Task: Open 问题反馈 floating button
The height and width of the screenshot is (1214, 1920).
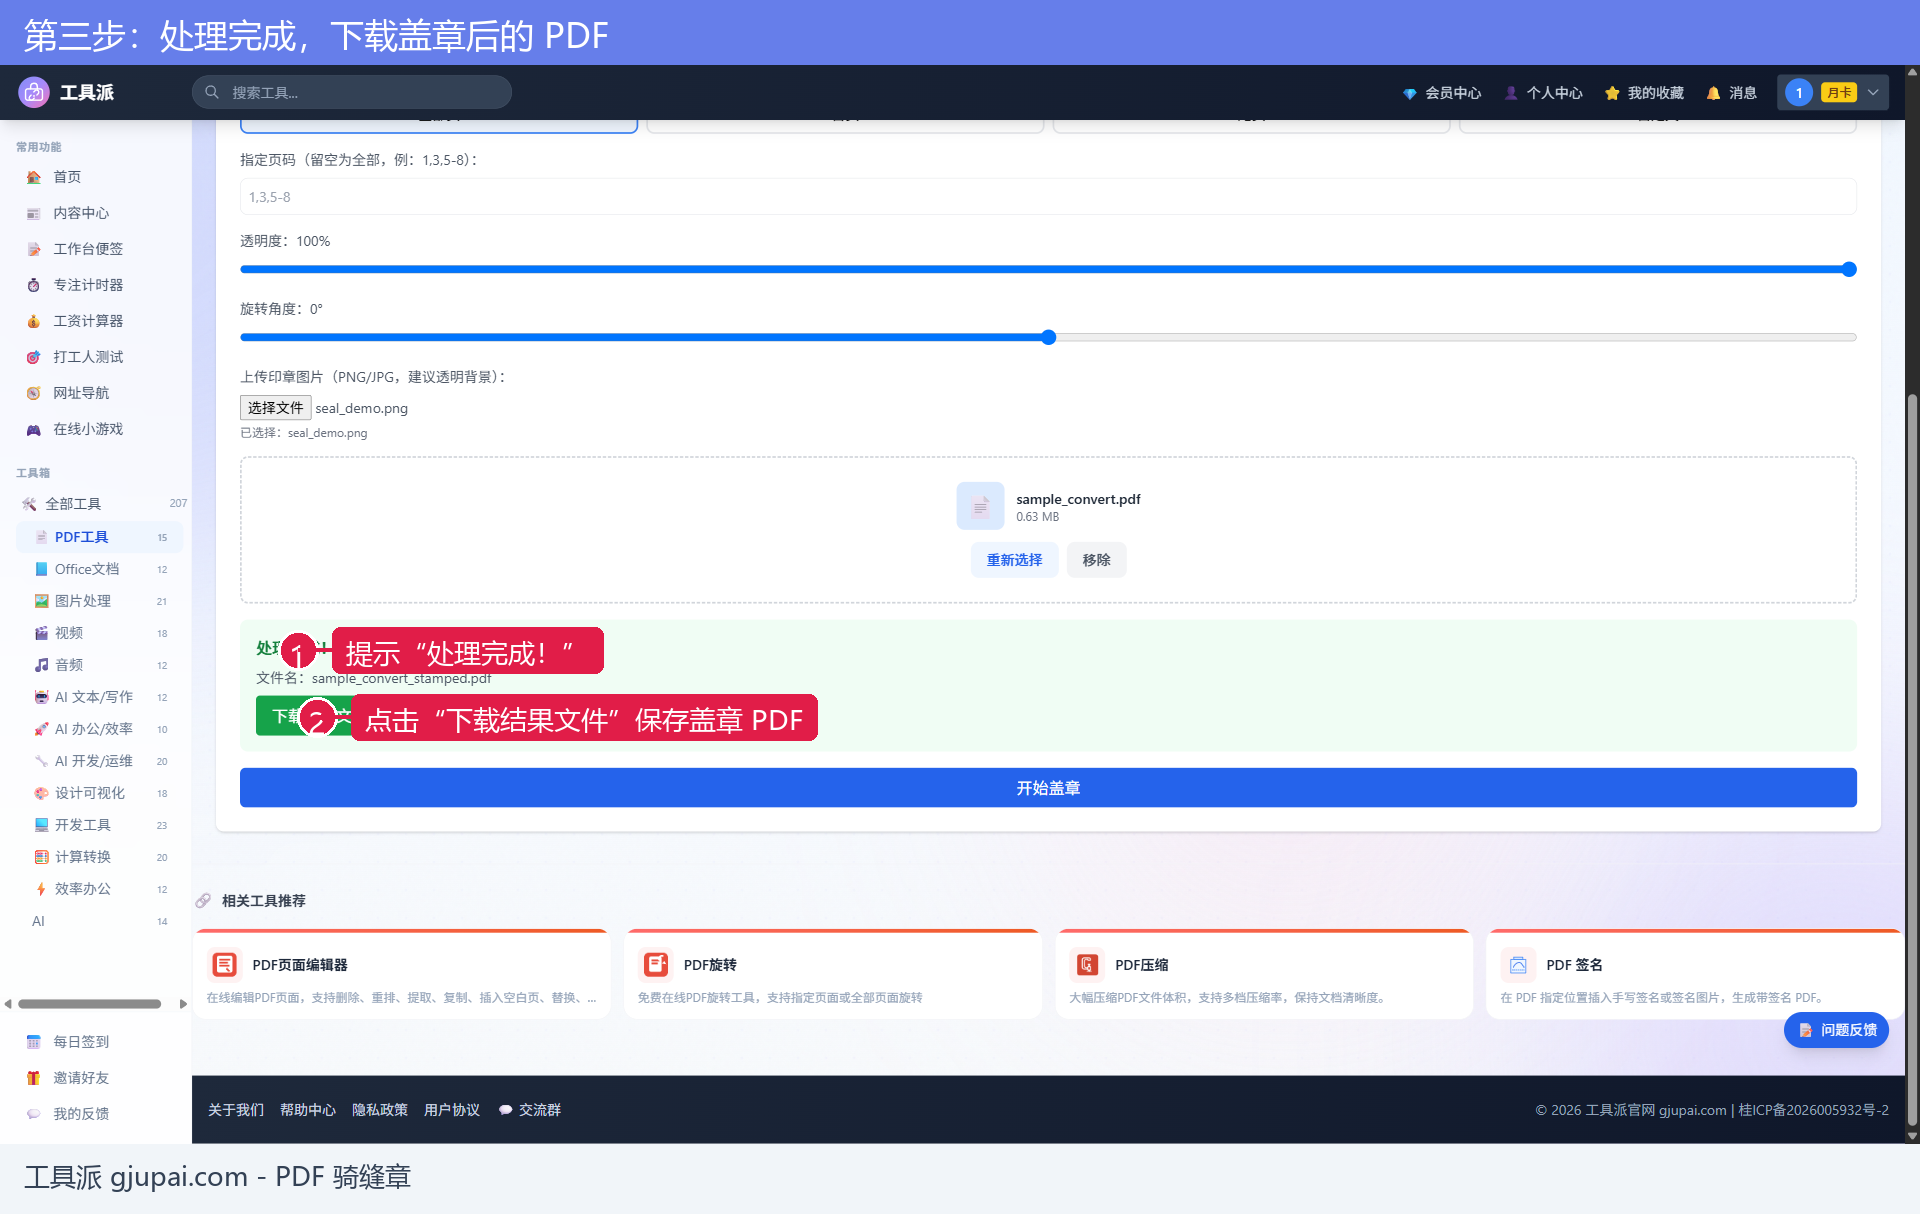Action: (x=1837, y=1030)
